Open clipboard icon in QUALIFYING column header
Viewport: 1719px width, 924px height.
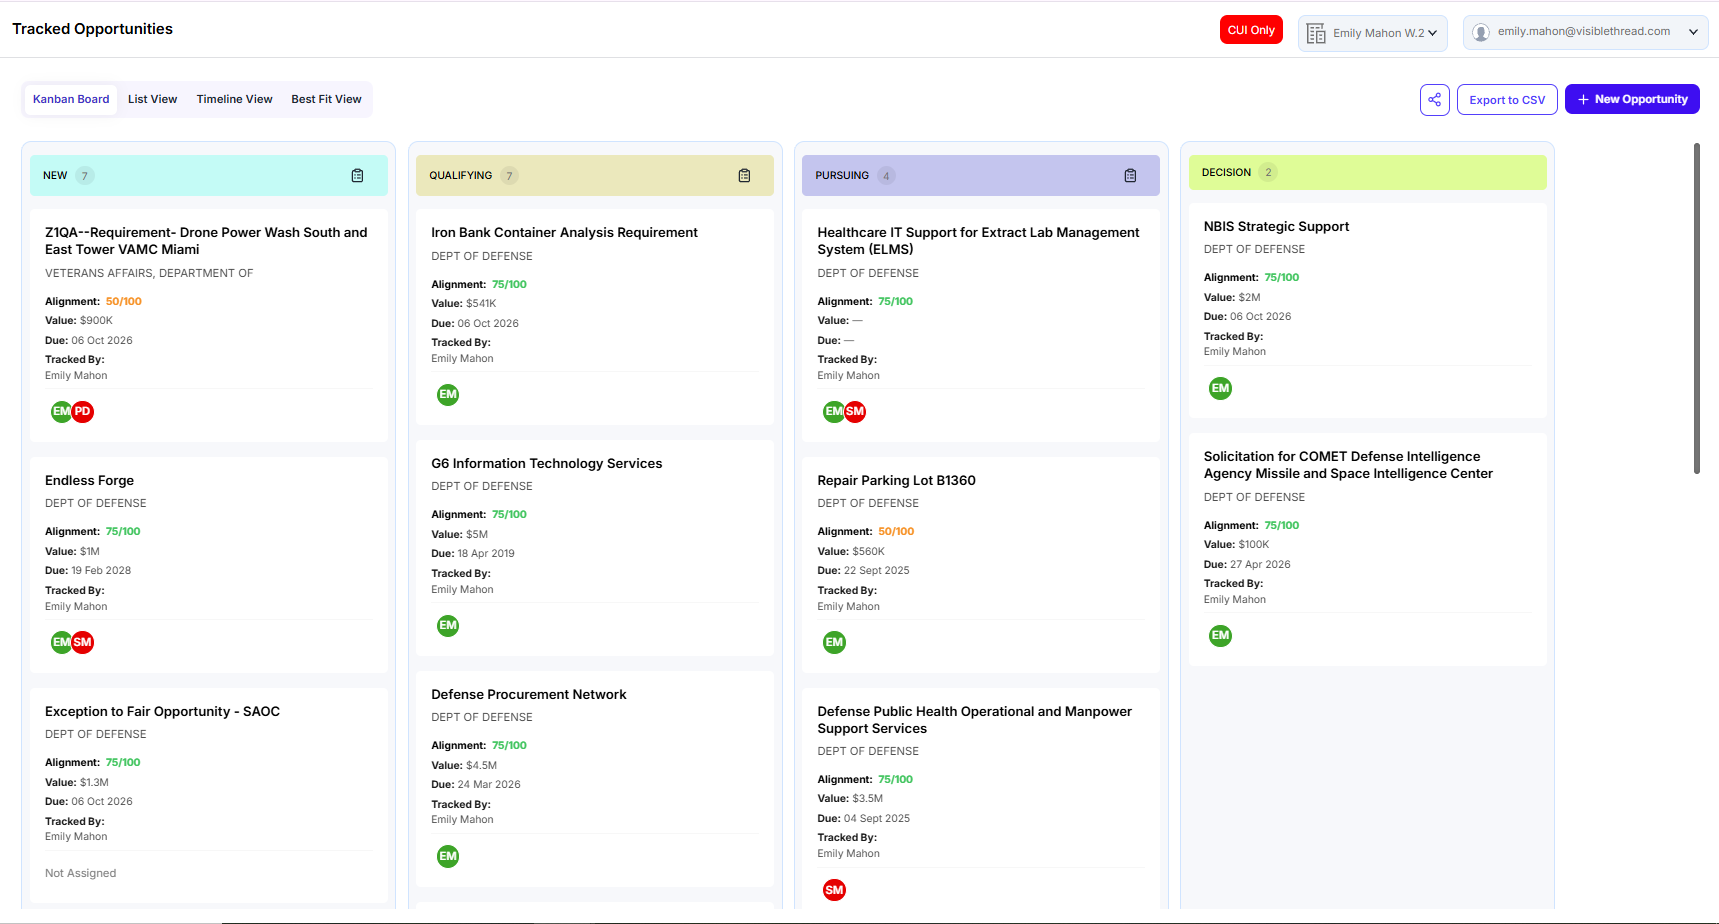(x=744, y=176)
